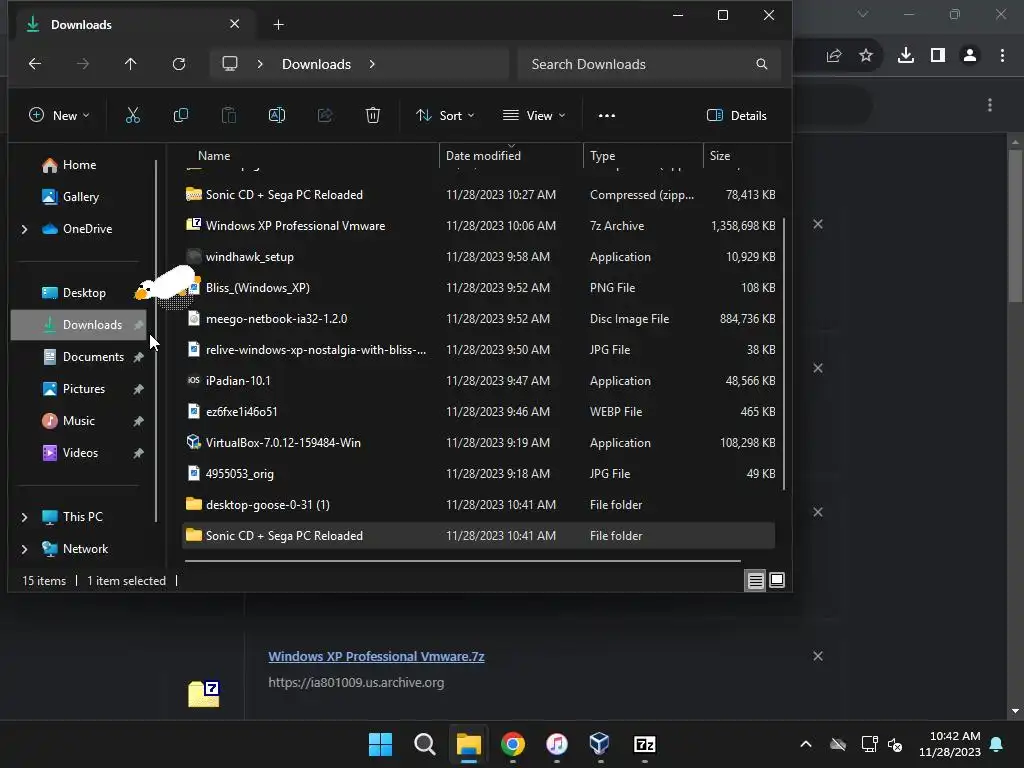
Task: Click the Delete trash icon
Action: tap(373, 116)
